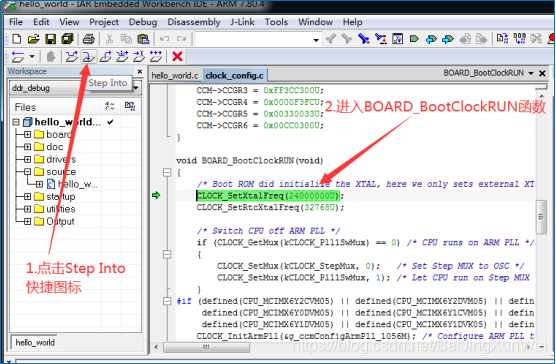Screen dimensions: 556x364
Task: Toggle bookmark with the green flag icon
Action: (414, 39)
